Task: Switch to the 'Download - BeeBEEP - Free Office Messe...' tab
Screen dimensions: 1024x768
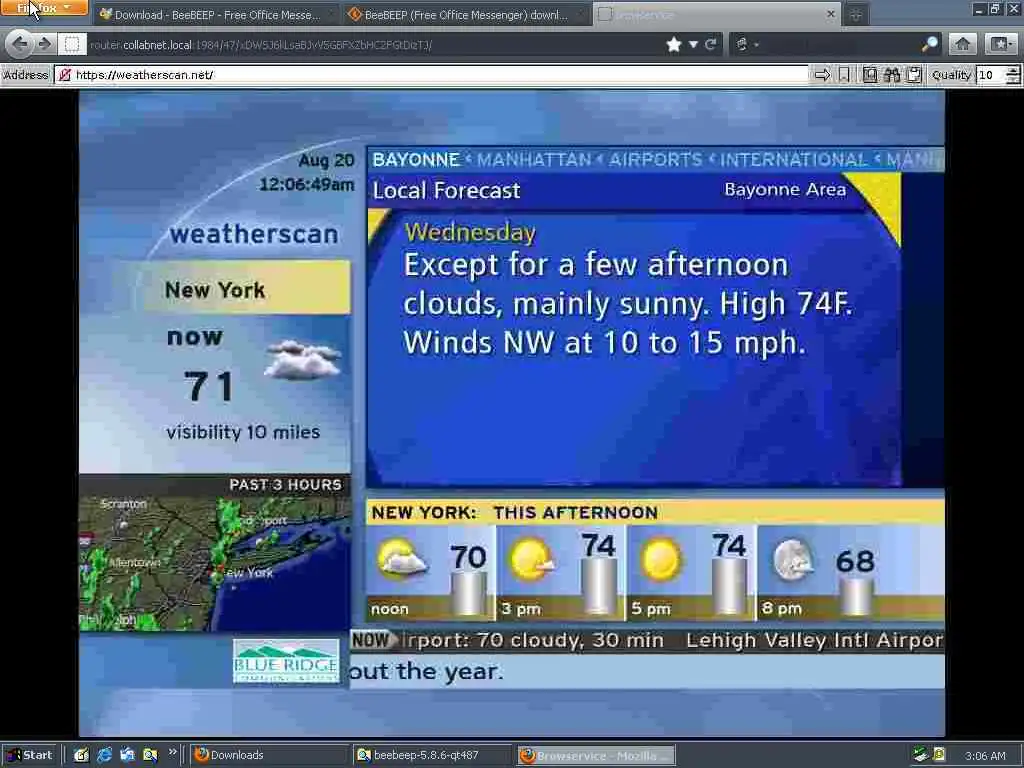Action: [x=216, y=14]
